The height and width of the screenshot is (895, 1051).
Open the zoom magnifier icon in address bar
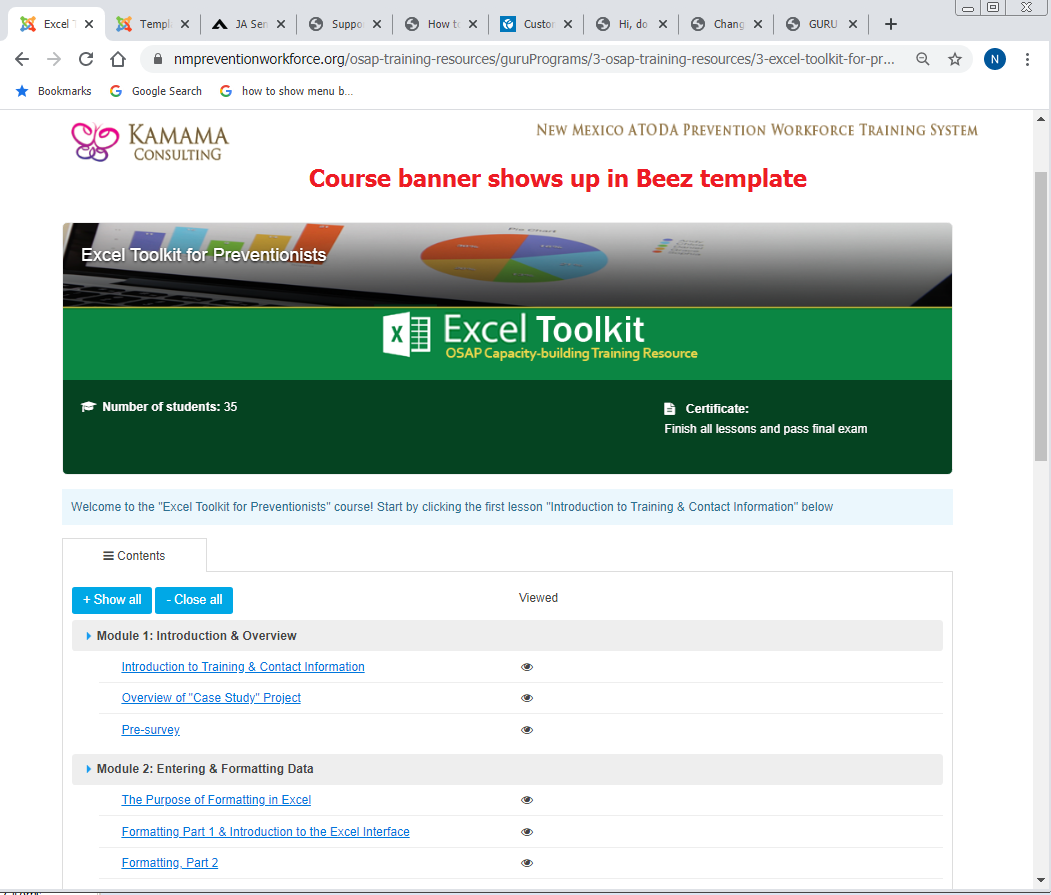coord(923,59)
